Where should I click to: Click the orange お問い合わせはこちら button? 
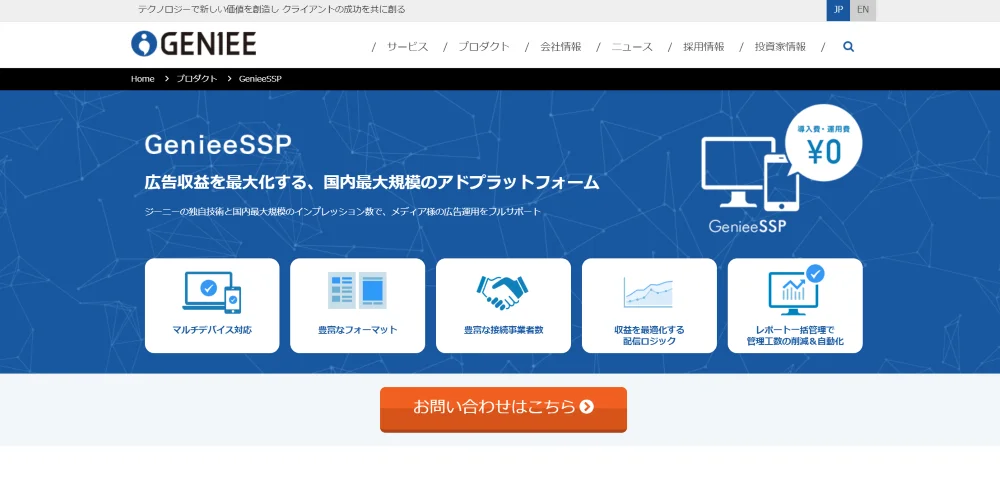[x=503, y=409]
